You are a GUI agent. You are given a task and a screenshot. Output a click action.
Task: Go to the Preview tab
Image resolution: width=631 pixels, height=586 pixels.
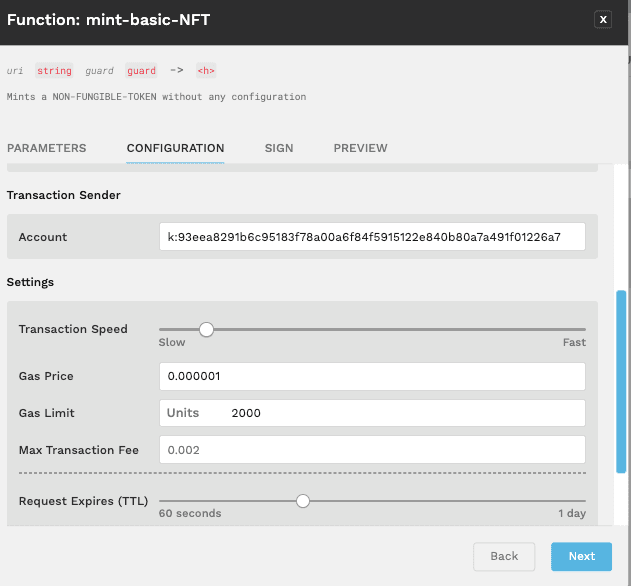point(360,148)
